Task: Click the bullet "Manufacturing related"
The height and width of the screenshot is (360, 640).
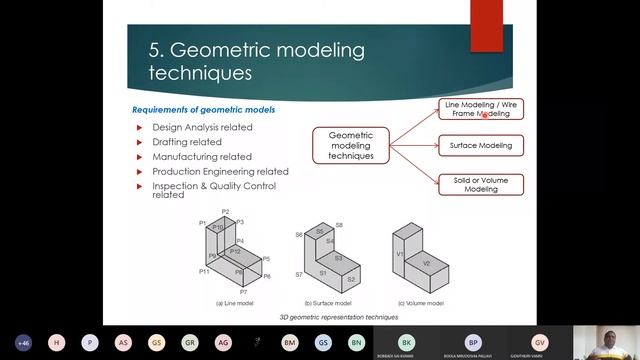Action: [202, 157]
